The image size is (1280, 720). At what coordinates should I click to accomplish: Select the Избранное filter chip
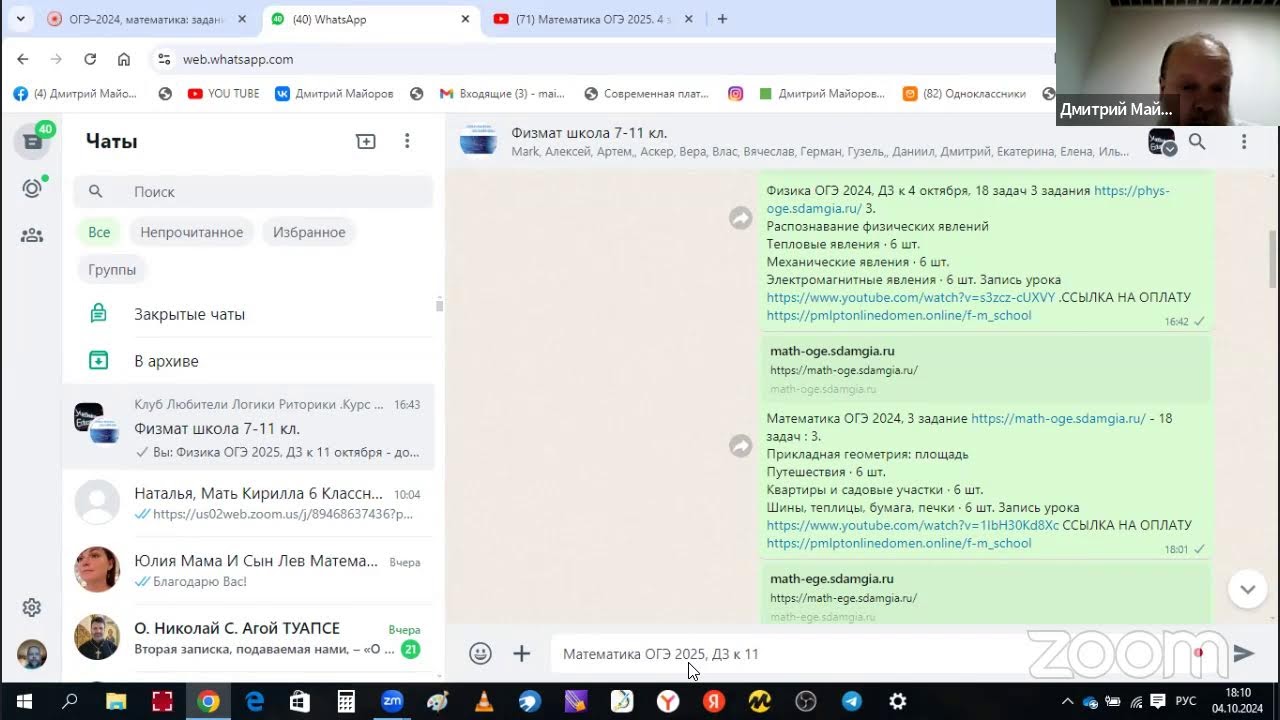[309, 232]
